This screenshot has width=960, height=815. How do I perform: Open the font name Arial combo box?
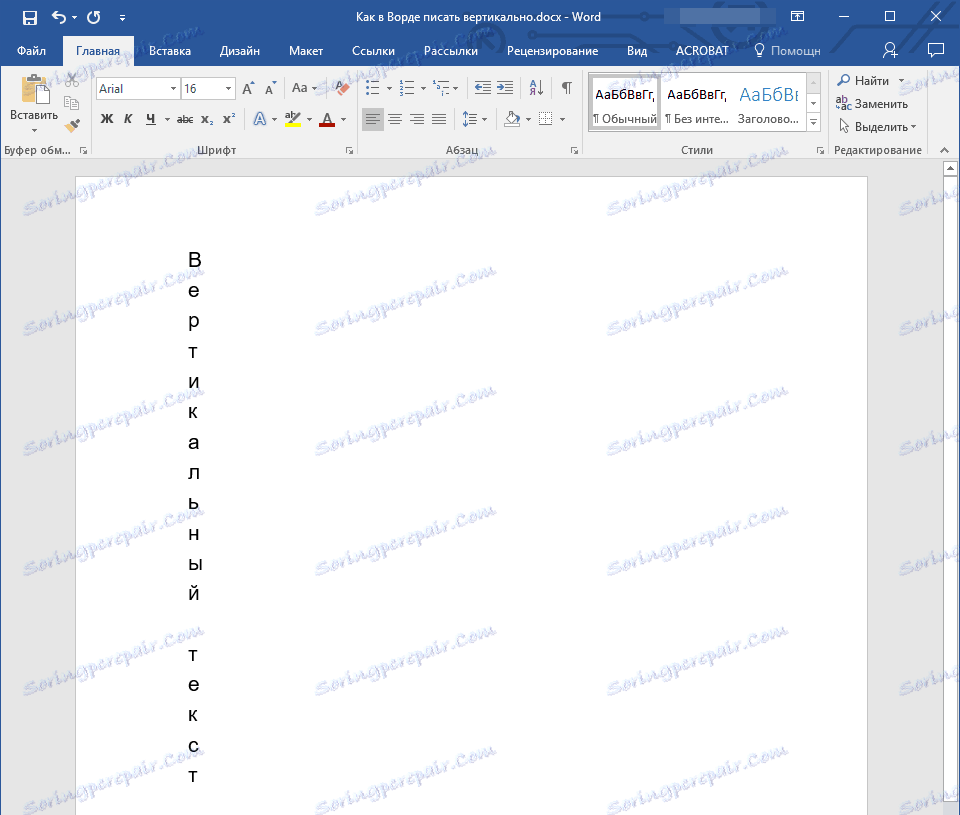tap(138, 89)
